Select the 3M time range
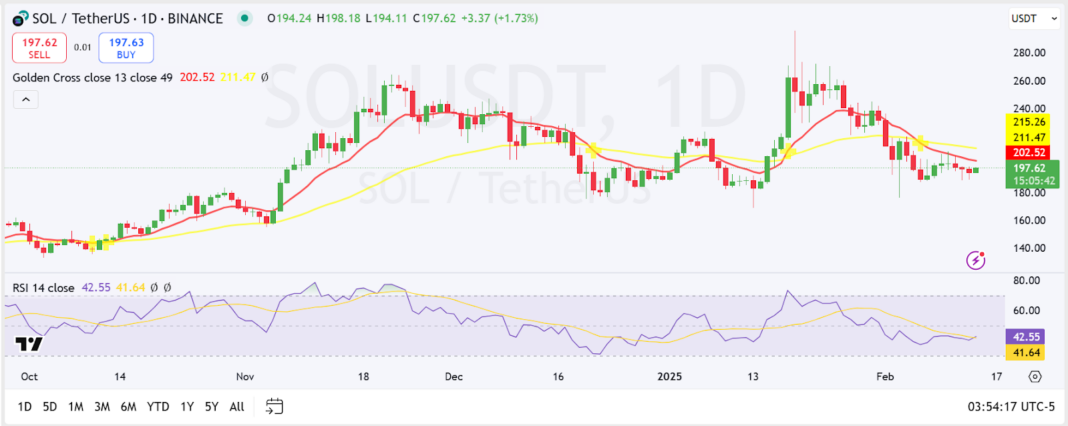The image size is (1068, 426). click(102, 407)
